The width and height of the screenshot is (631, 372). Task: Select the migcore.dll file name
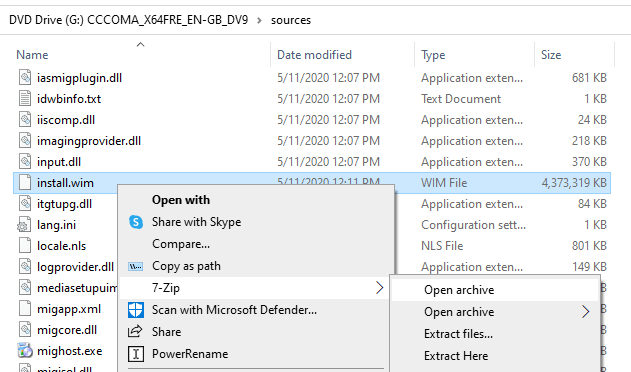tap(67, 330)
